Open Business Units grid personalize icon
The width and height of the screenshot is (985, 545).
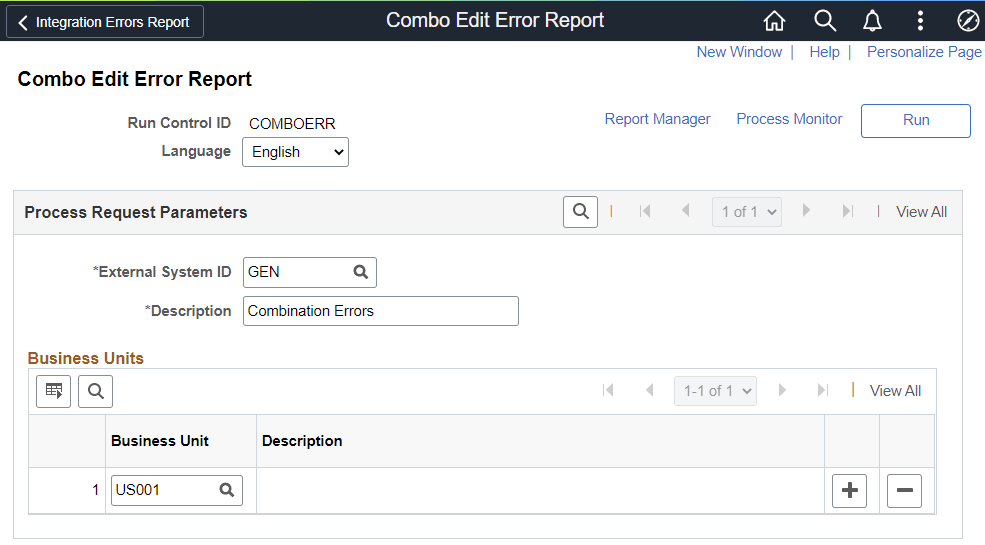(53, 391)
